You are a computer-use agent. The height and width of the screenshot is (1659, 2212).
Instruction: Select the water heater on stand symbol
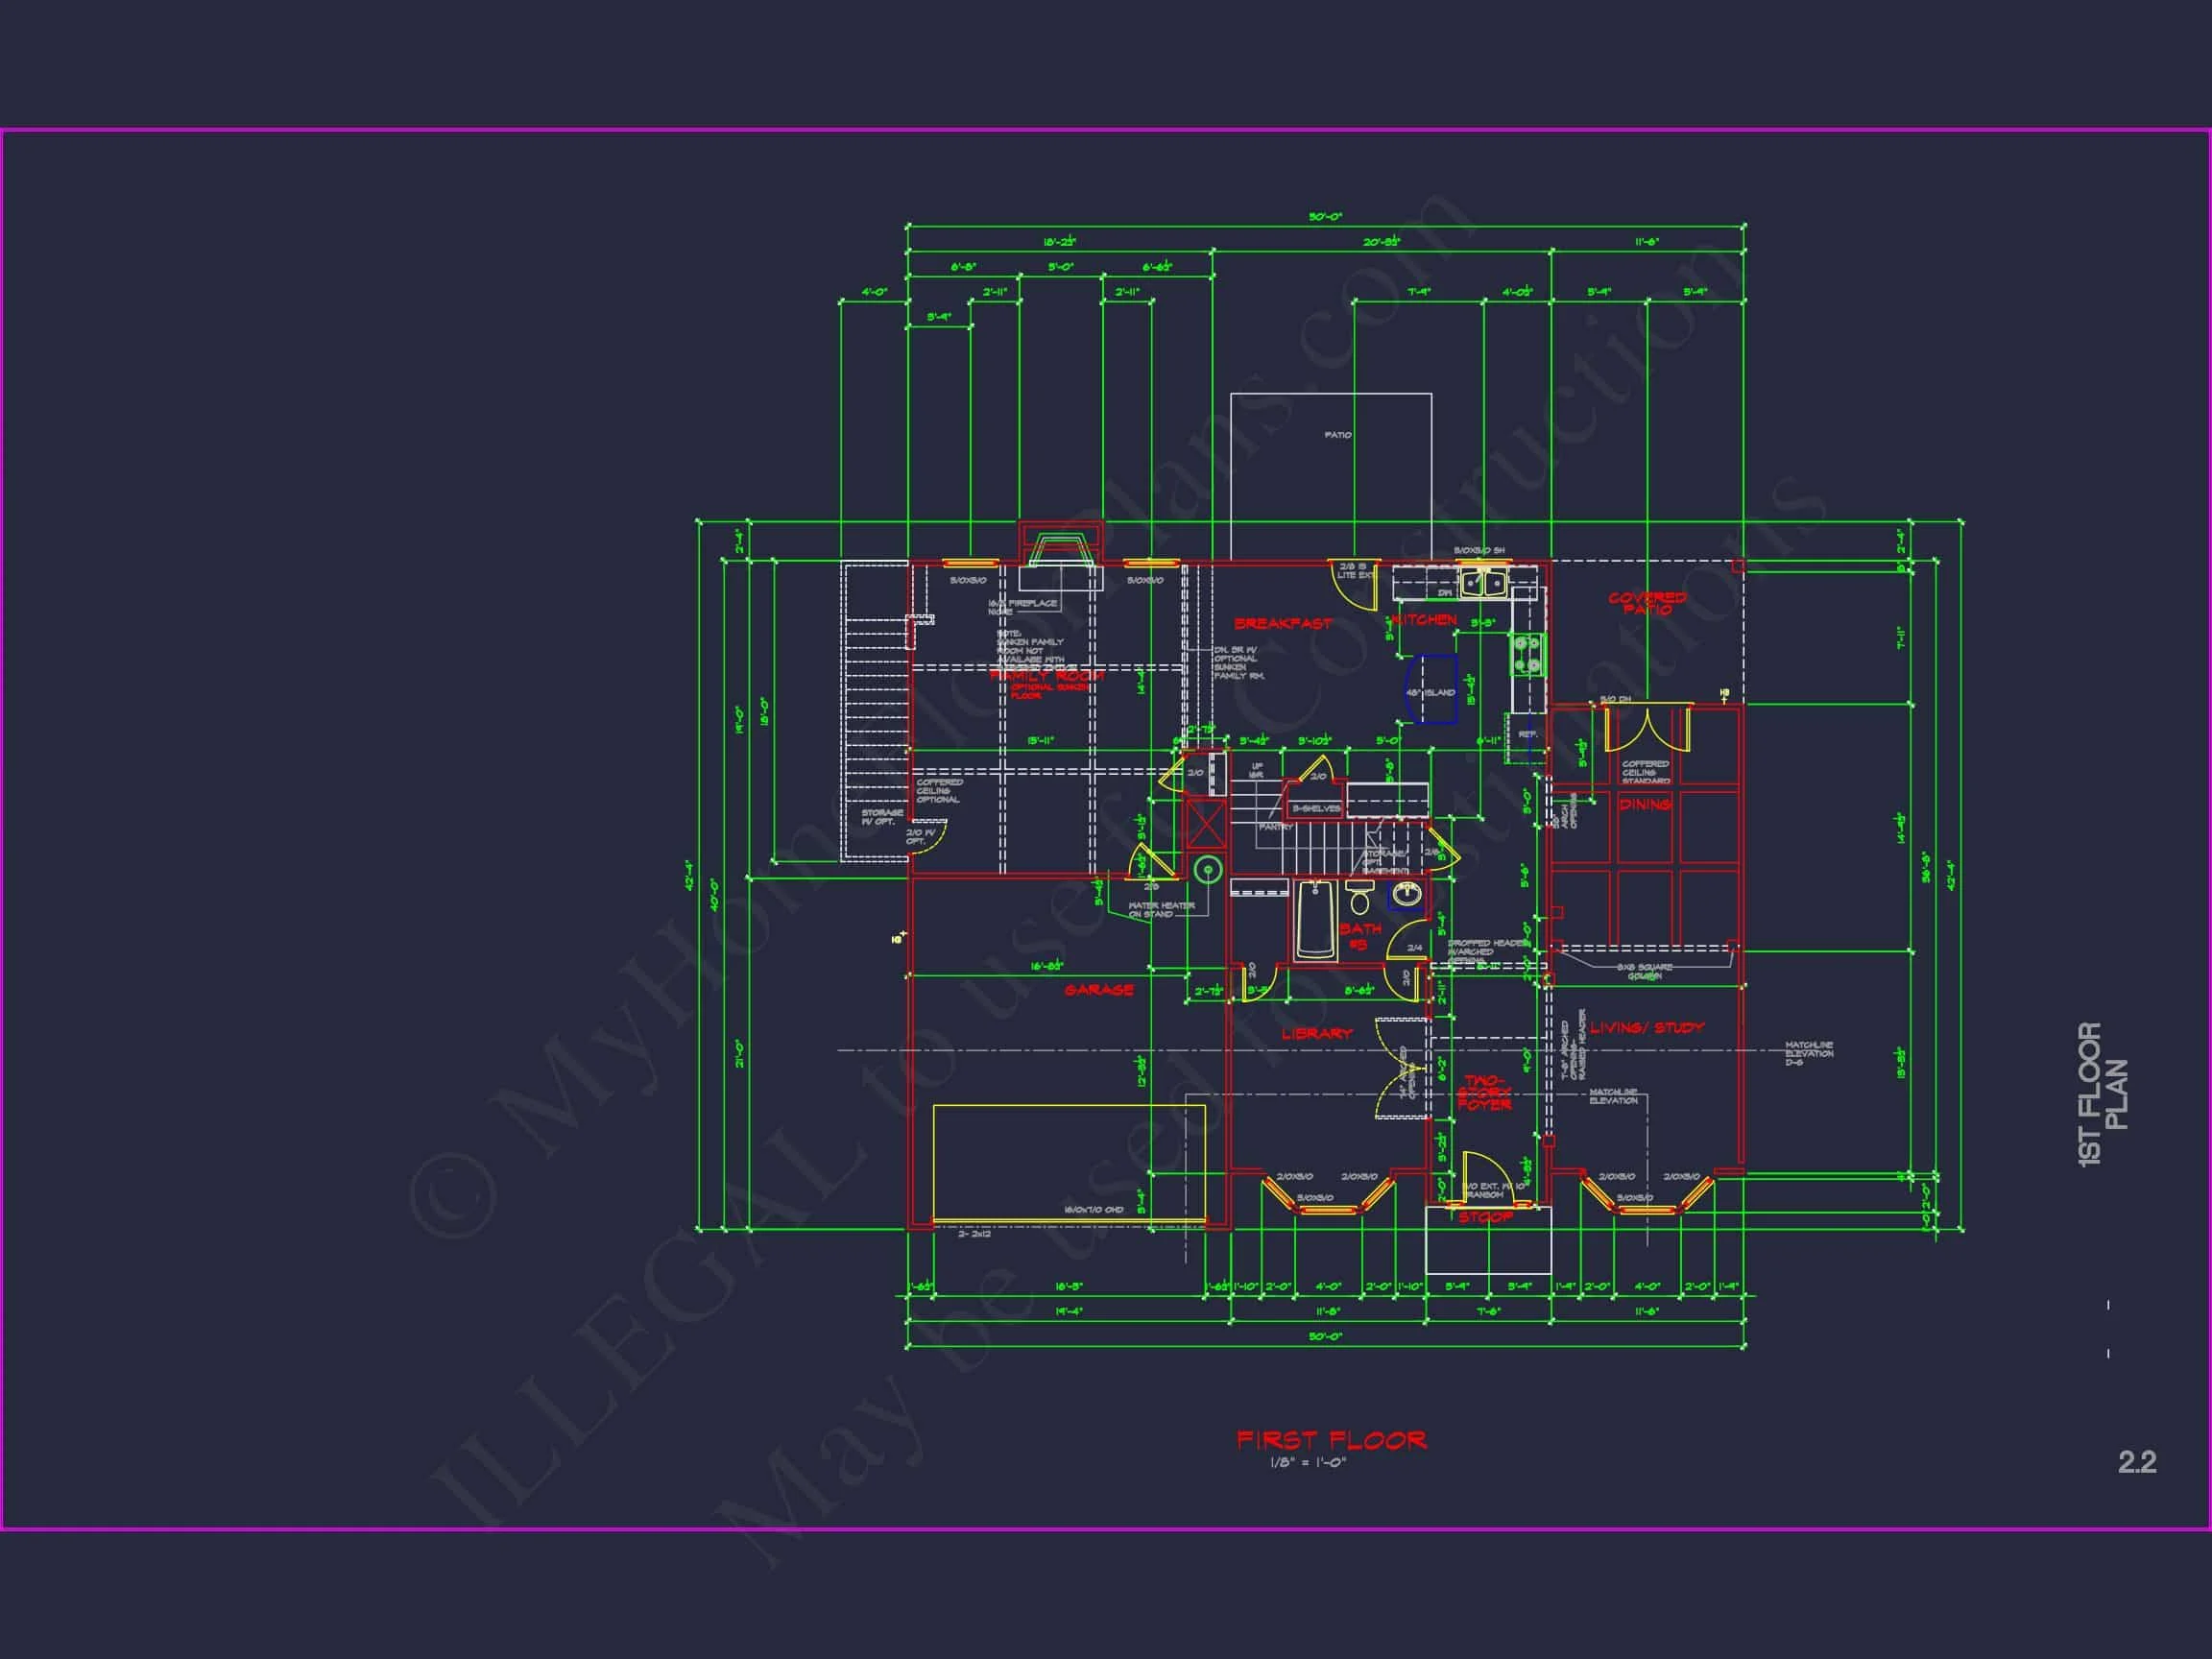1209,869
